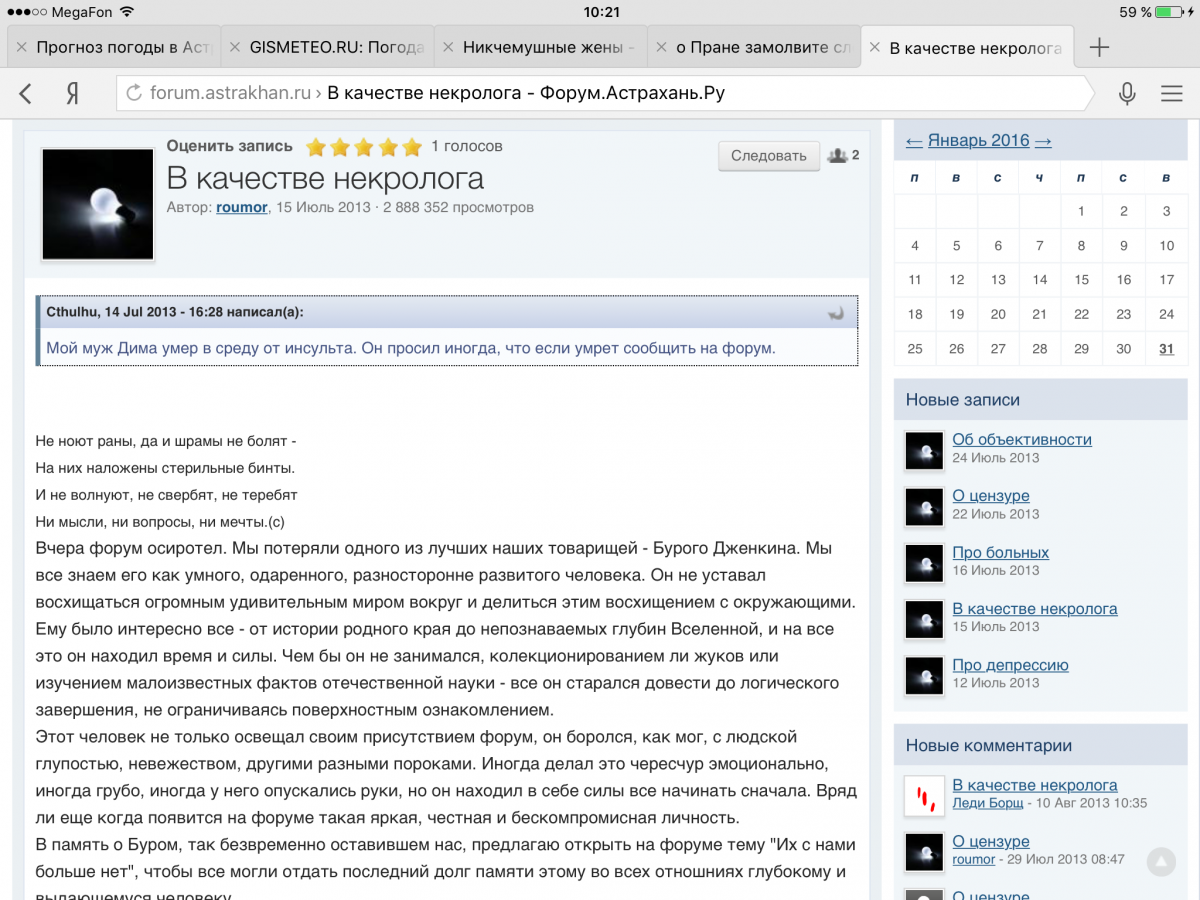Switch to 'Прогноз погоды в Астр' tab
Screen dimensions: 1200x900
[x=112, y=47]
